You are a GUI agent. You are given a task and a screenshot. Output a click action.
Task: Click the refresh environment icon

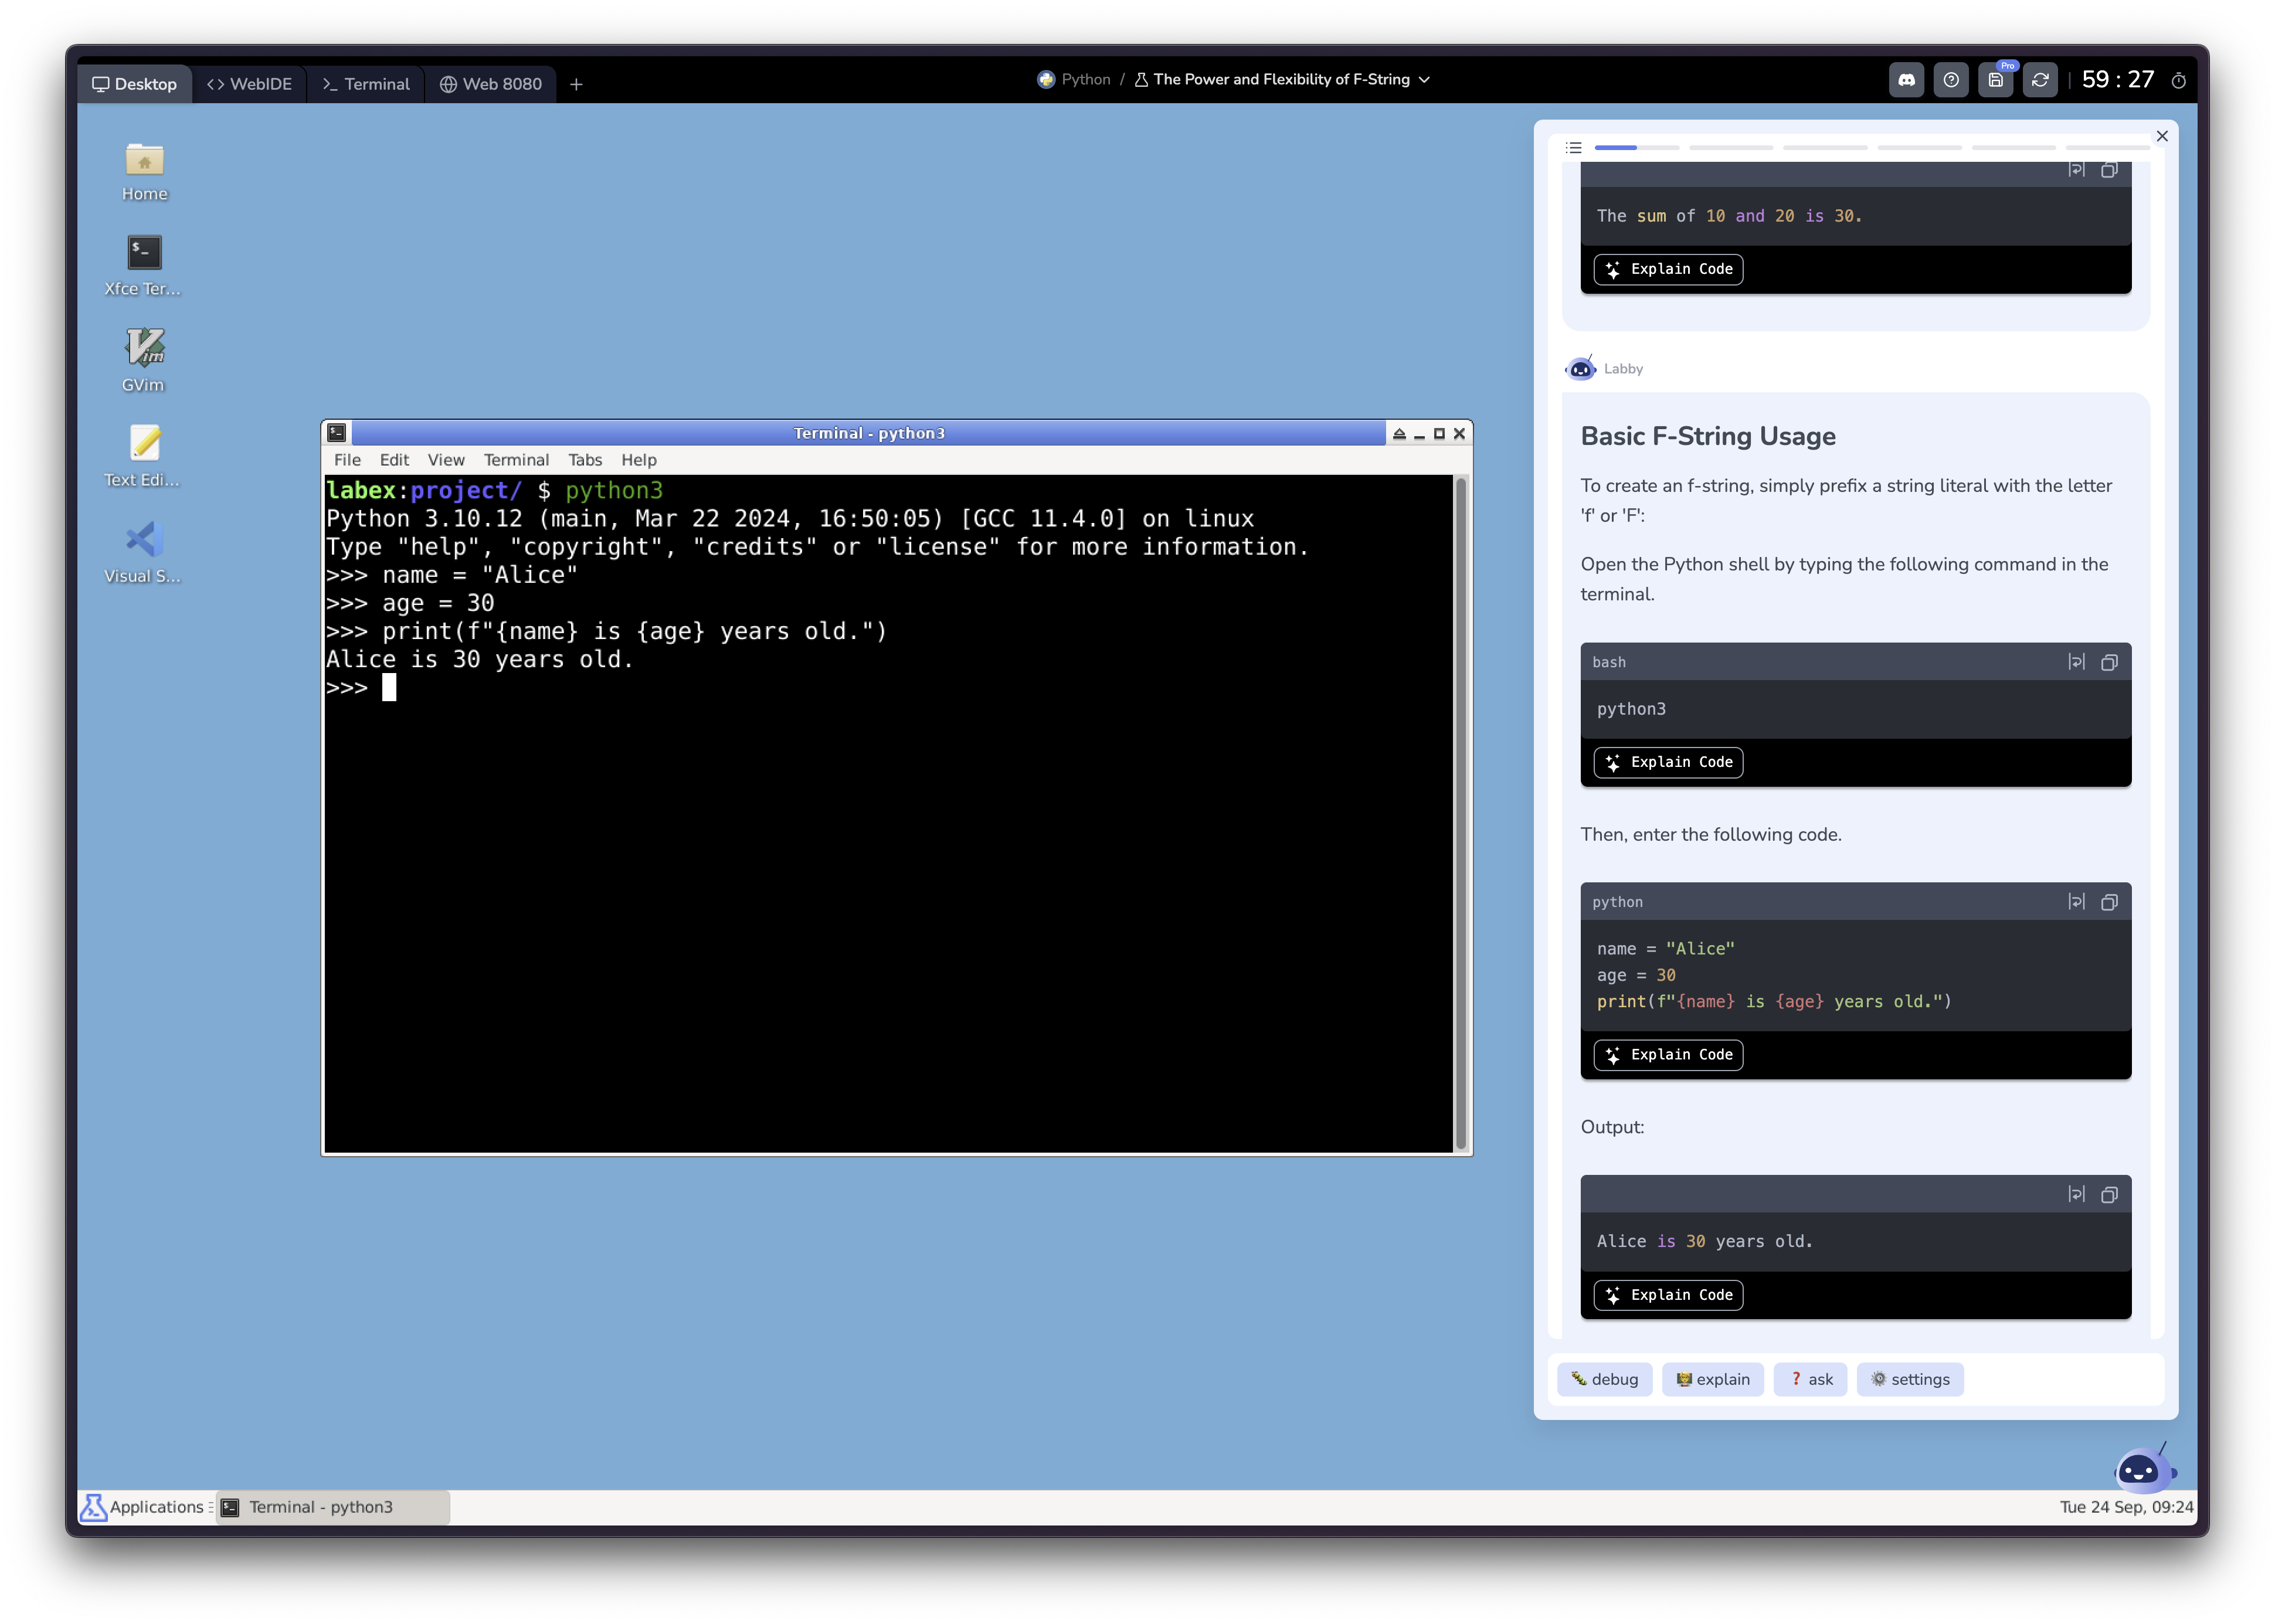click(x=2040, y=80)
